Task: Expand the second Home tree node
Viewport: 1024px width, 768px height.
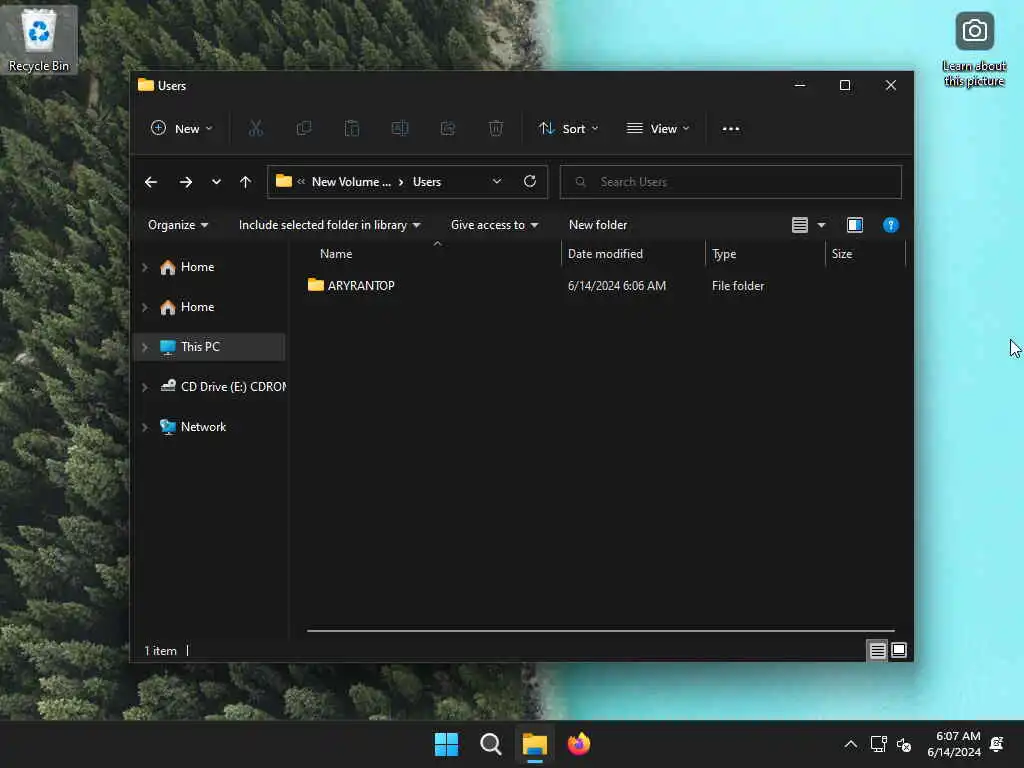Action: pos(145,307)
